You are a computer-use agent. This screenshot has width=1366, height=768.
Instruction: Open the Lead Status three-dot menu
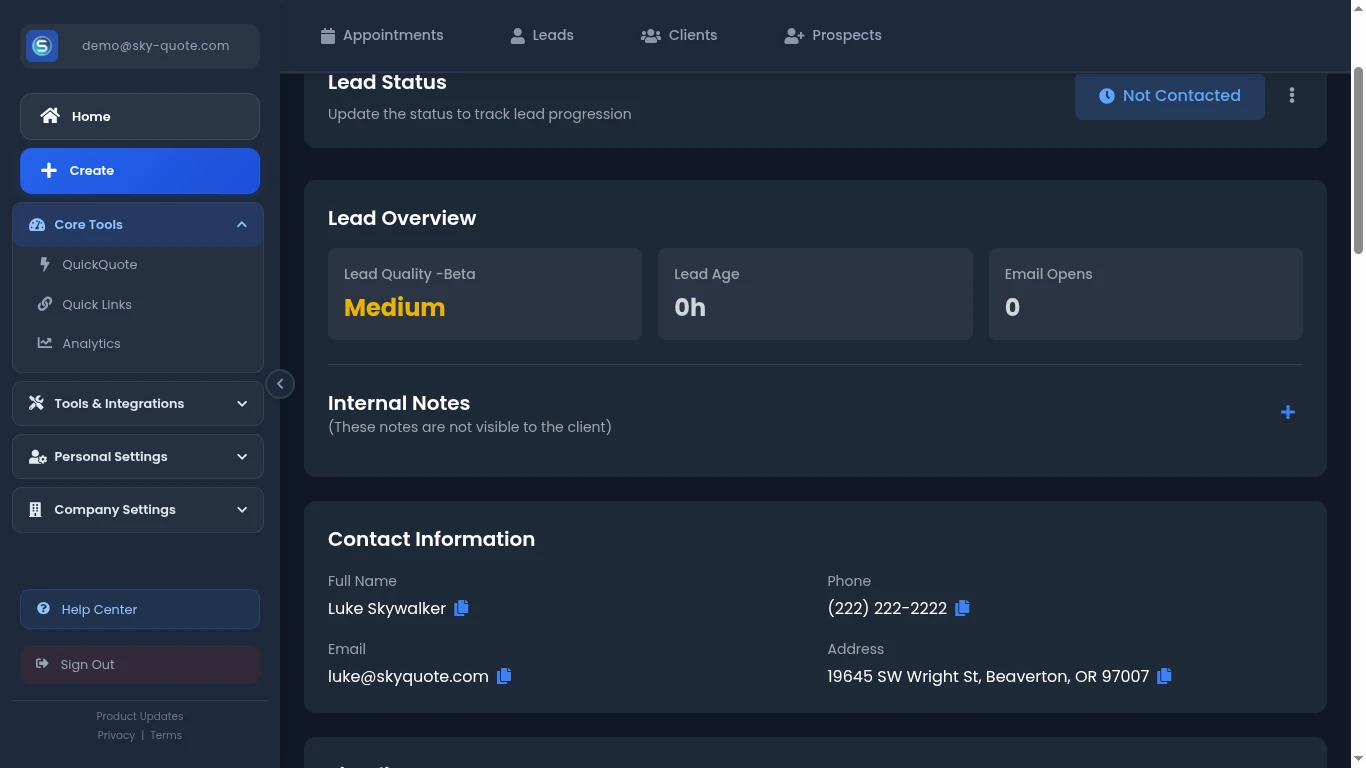pyautogui.click(x=1292, y=95)
